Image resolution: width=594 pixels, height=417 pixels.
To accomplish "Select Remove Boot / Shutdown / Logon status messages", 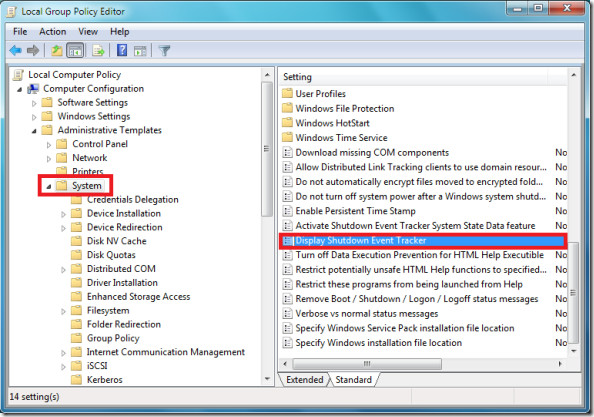I will pyautogui.click(x=417, y=299).
